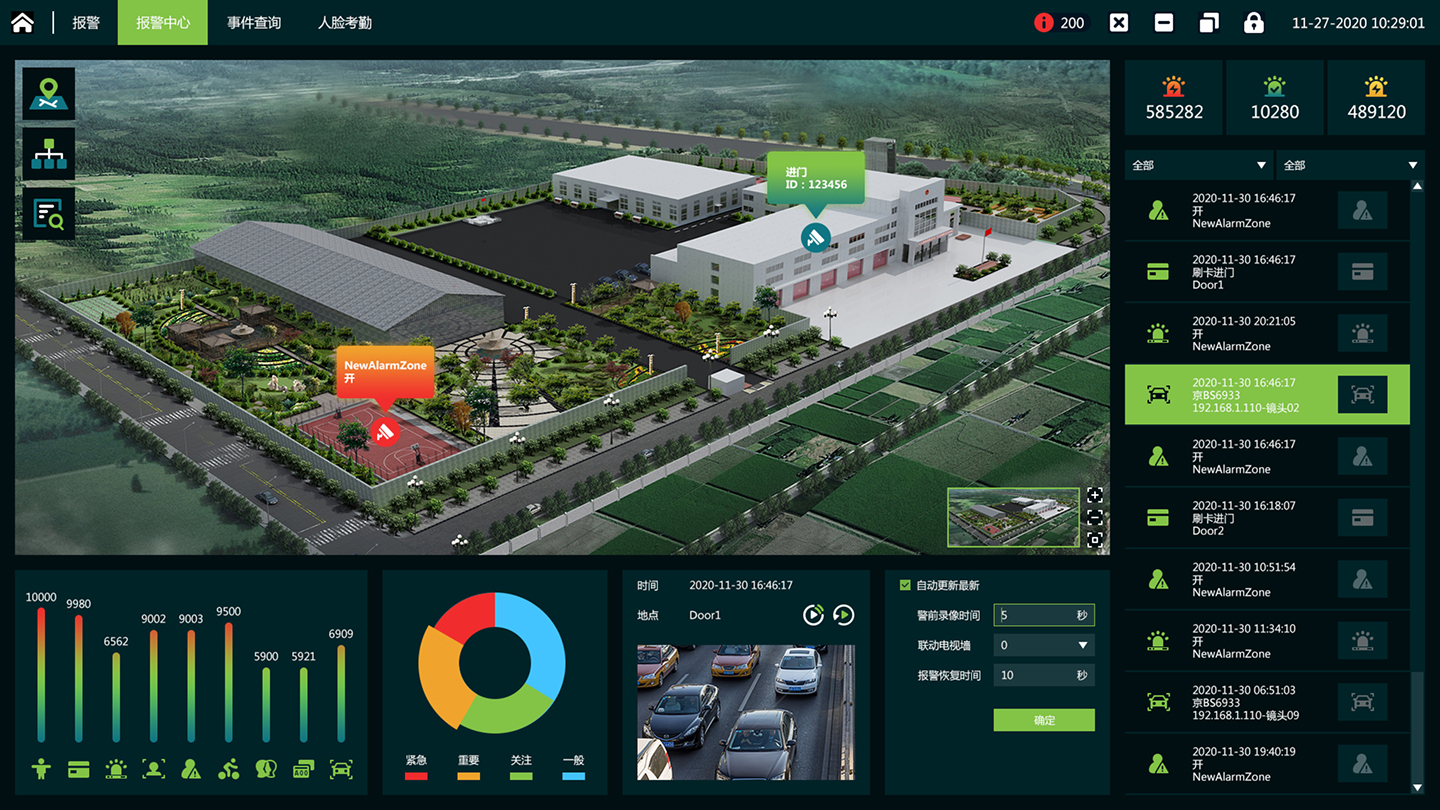Click the green 确定 confirm button
This screenshot has width=1440, height=810.
click(x=1044, y=720)
